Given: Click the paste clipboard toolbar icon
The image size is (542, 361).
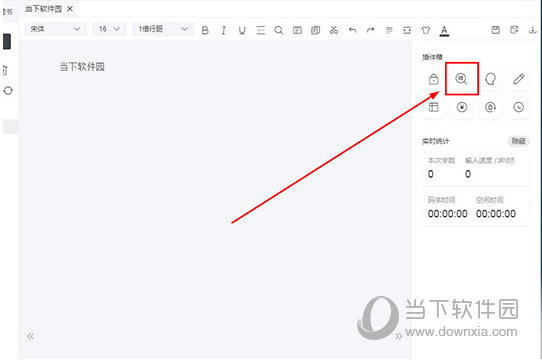Looking at the screenshot, I should click(297, 30).
